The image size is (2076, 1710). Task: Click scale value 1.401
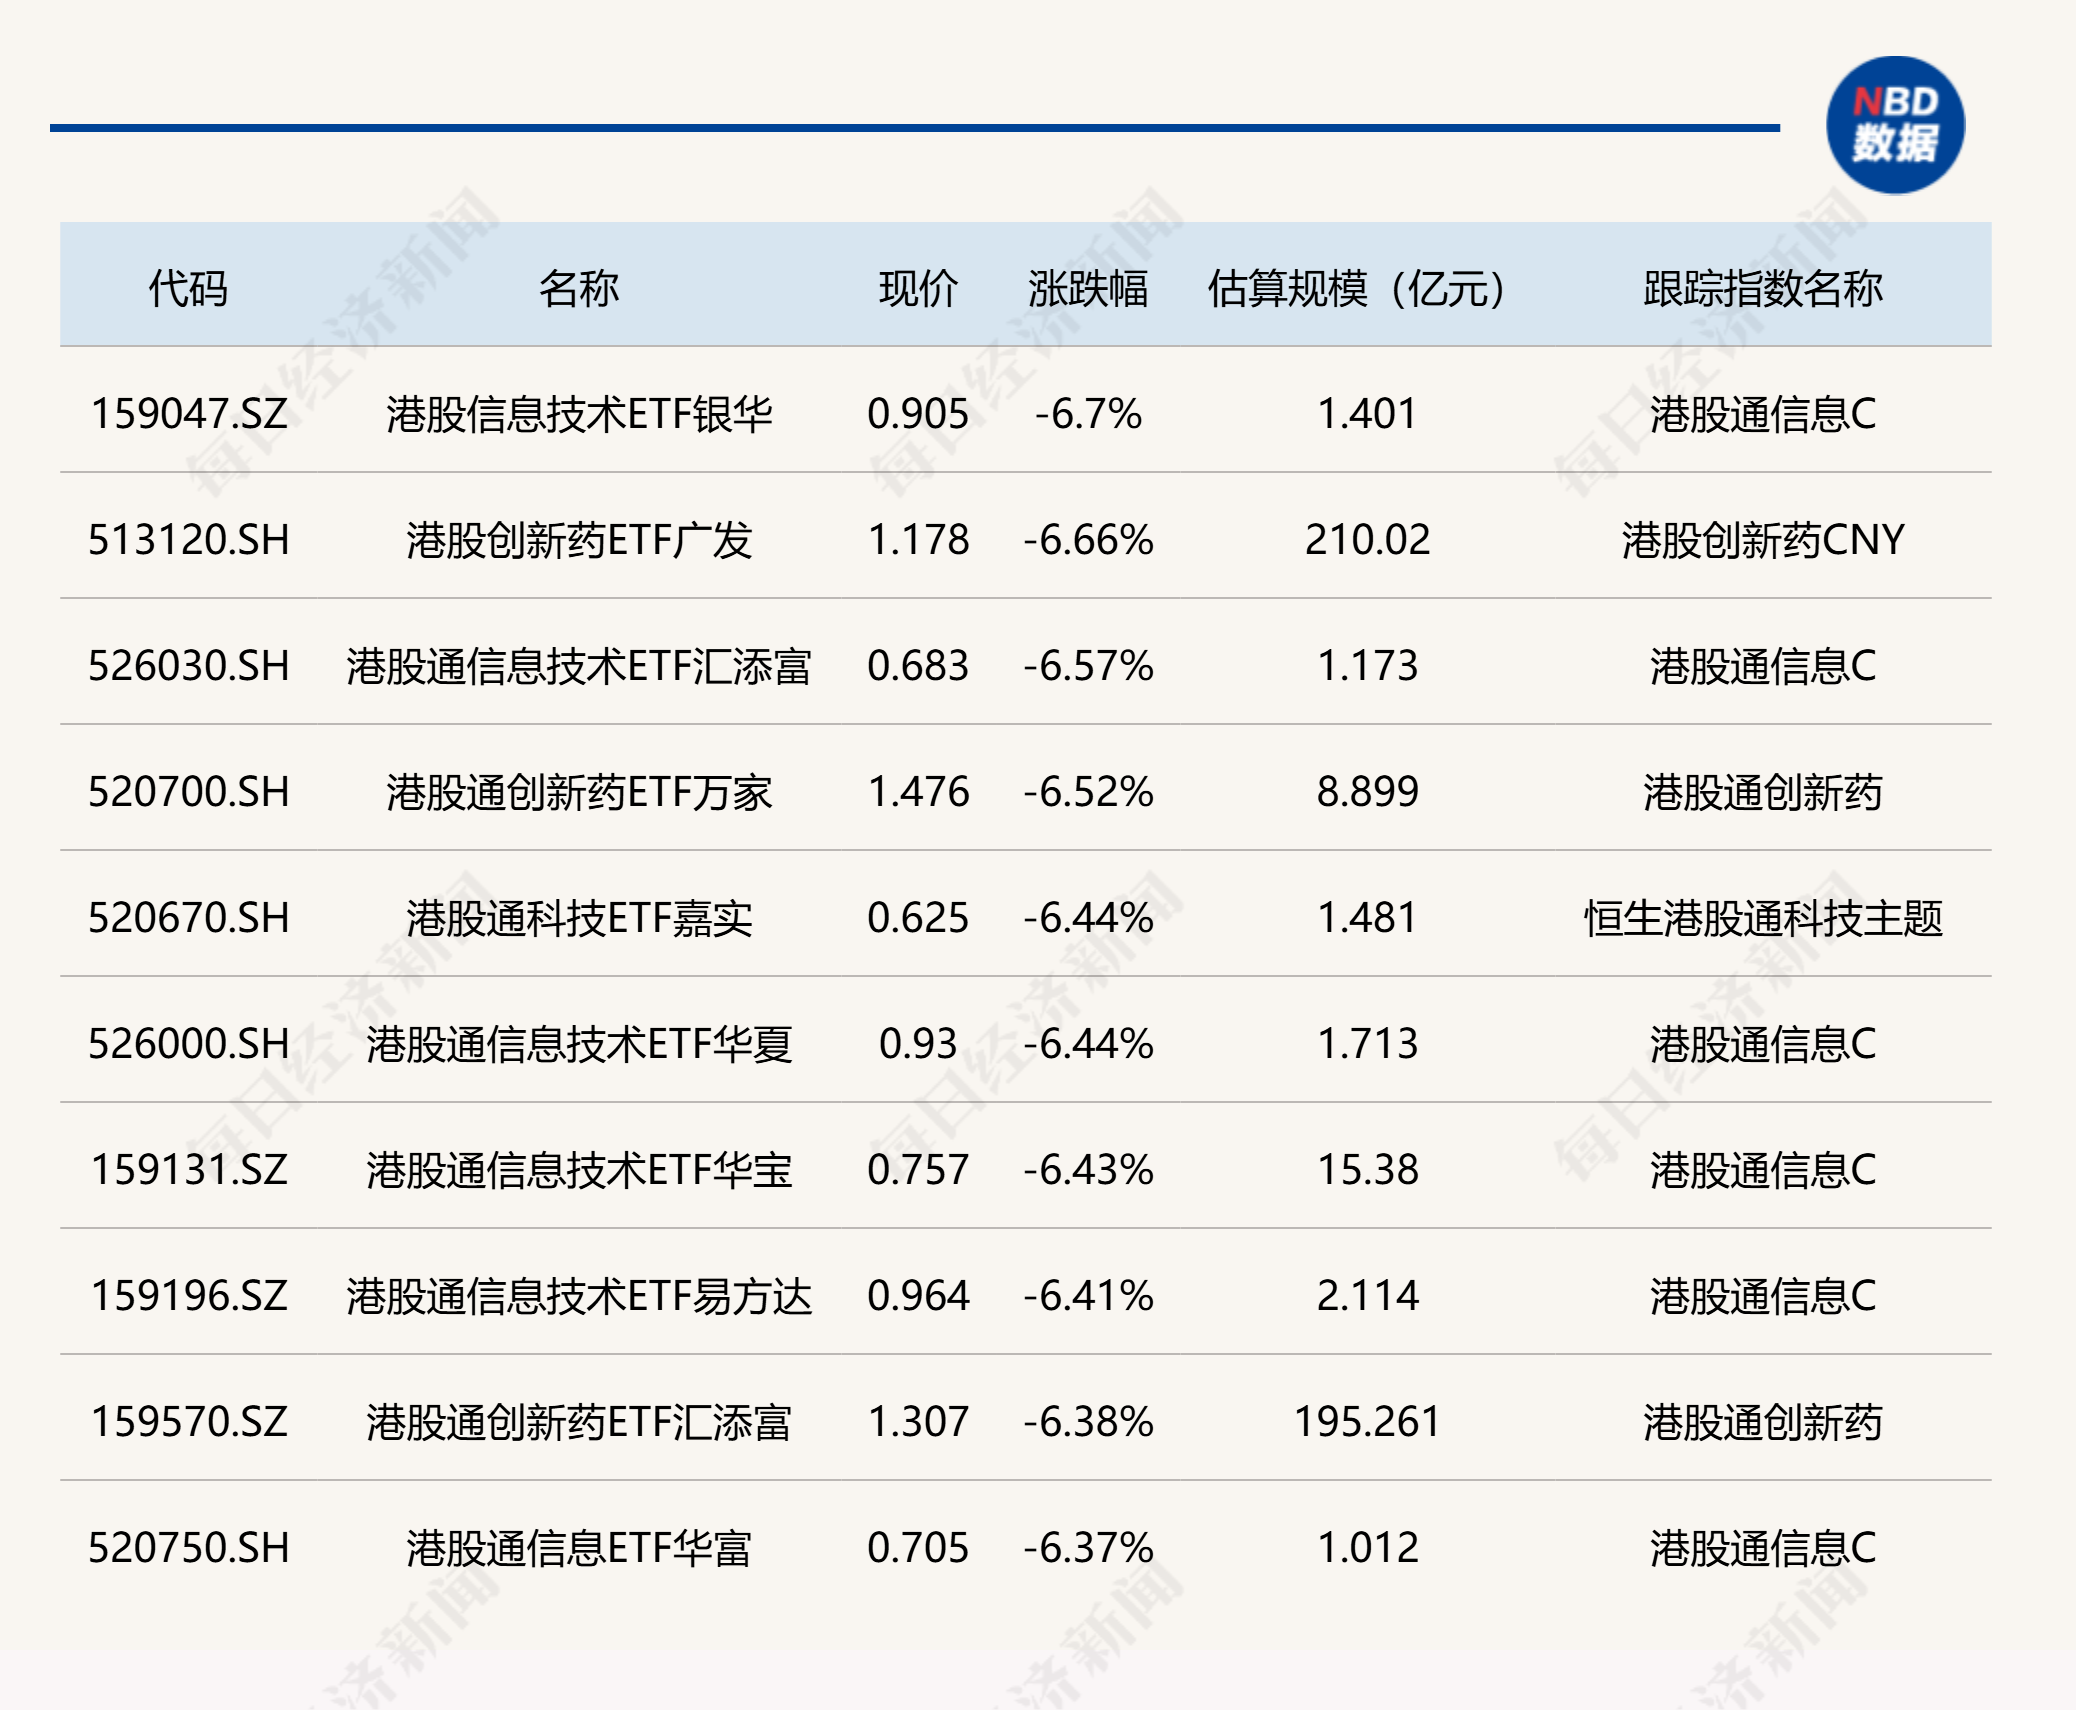[1367, 414]
